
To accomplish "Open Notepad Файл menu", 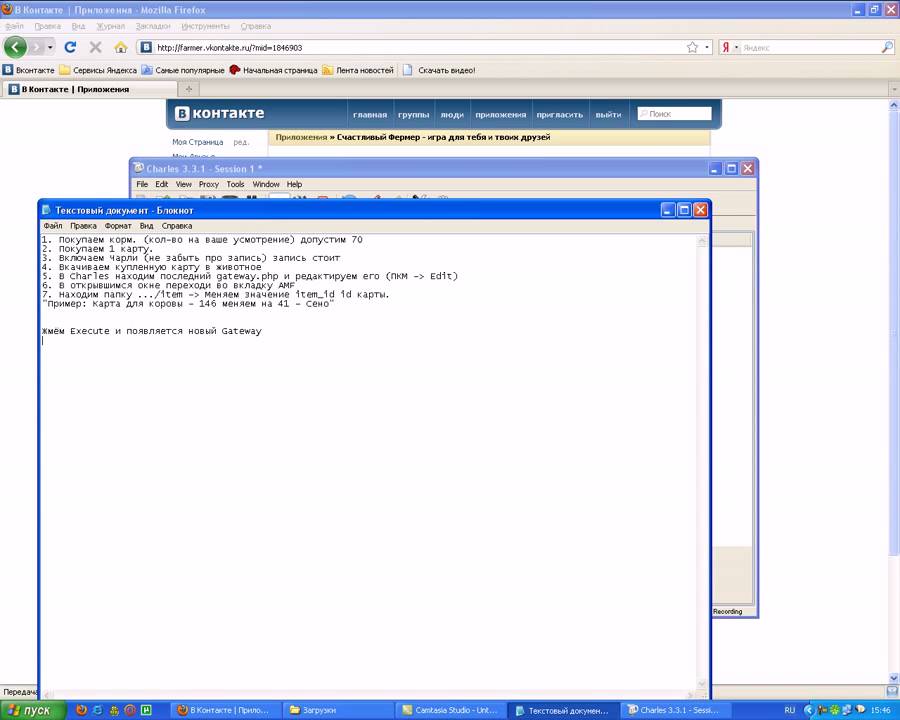I will (x=52, y=226).
